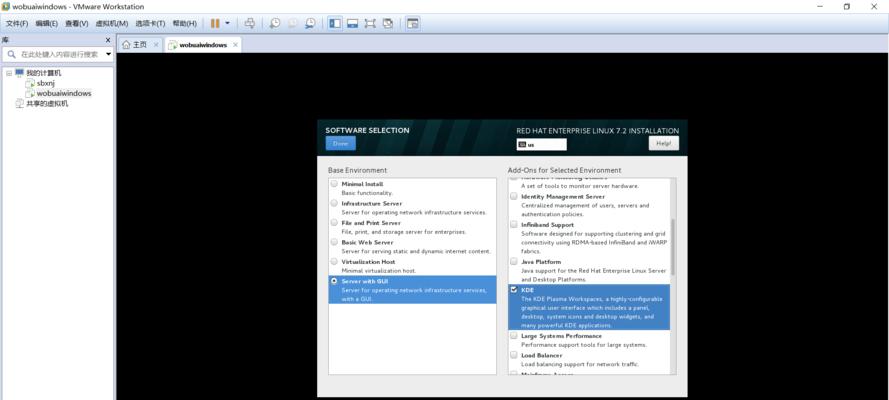Click the Done button in Software Selection
The height and width of the screenshot is (400, 889).
tap(340, 143)
